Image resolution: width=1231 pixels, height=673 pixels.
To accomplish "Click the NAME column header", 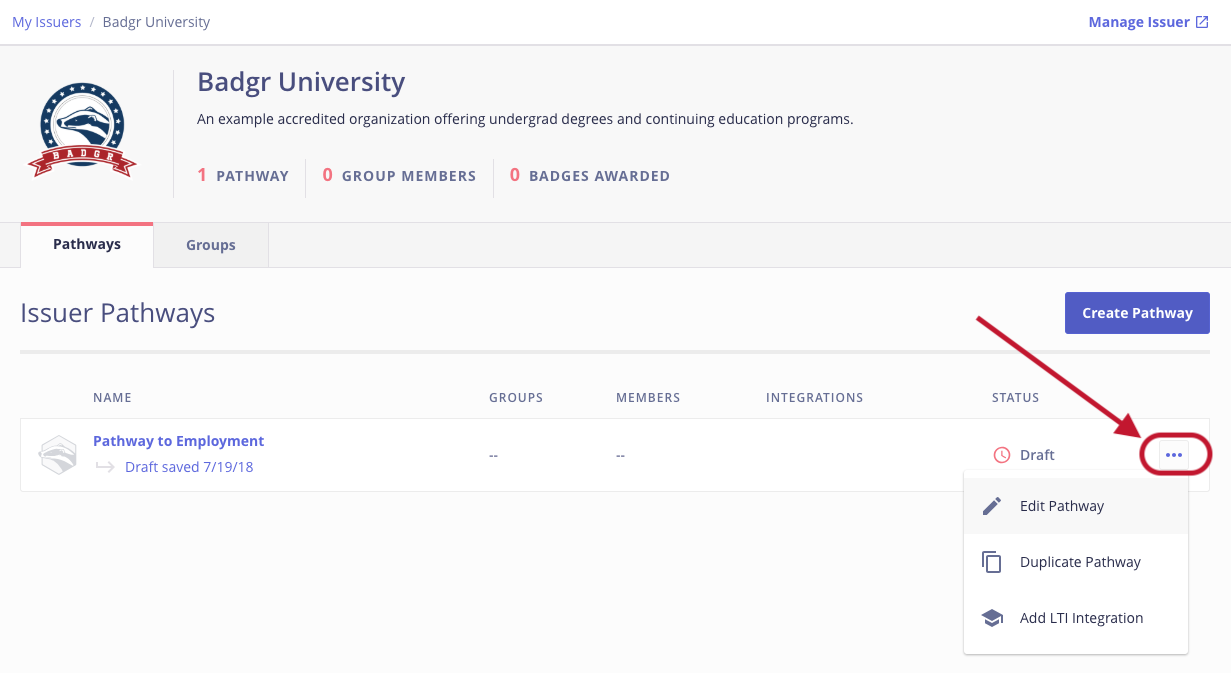I will tap(113, 398).
